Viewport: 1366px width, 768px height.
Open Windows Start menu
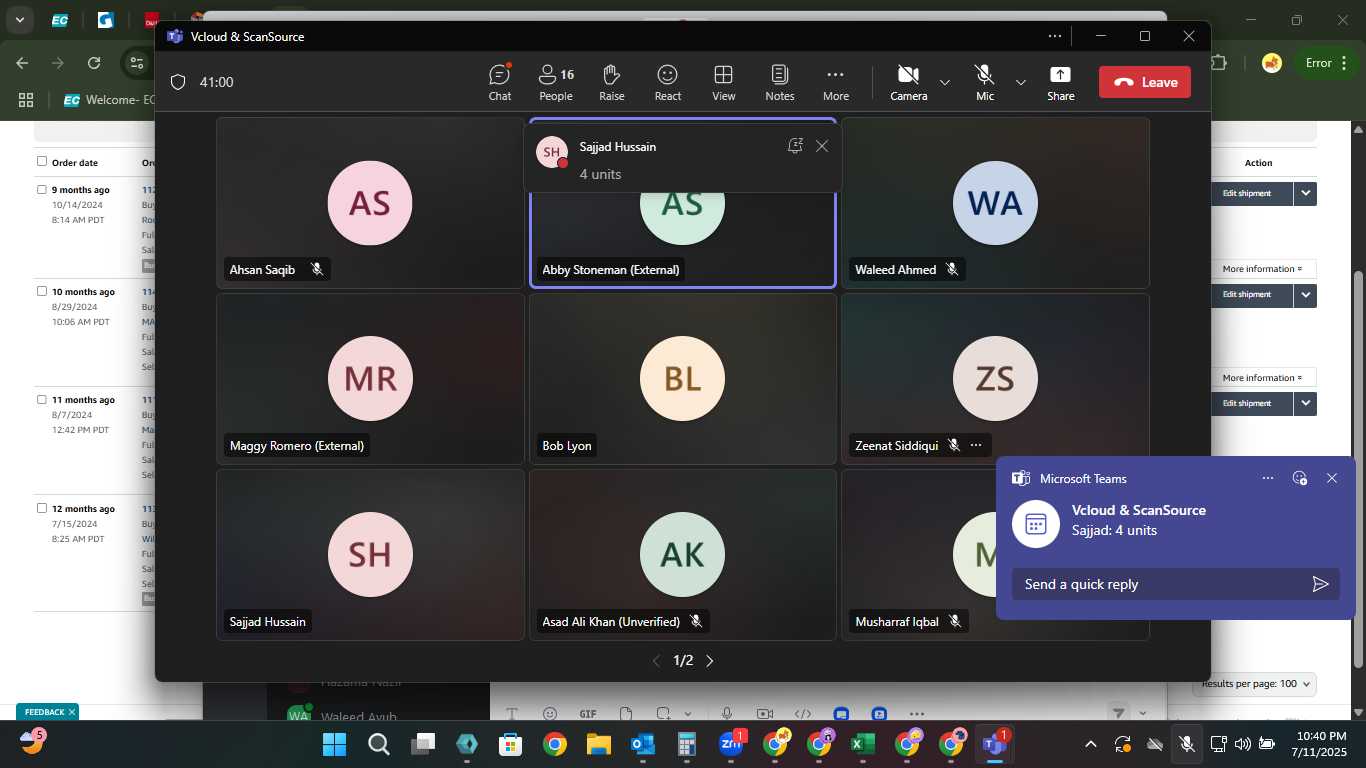(x=334, y=744)
